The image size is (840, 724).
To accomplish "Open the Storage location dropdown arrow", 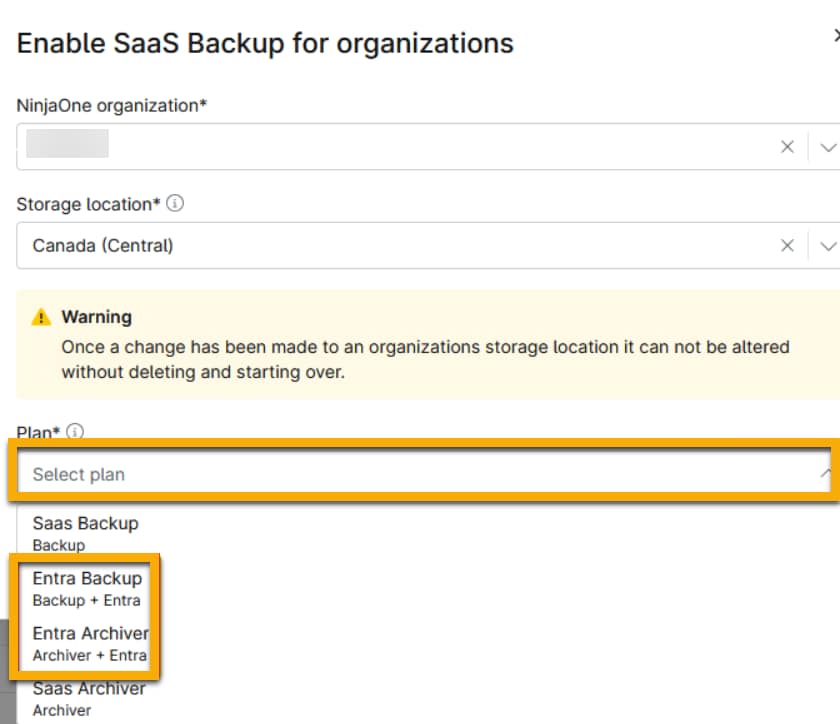I will click(827, 245).
